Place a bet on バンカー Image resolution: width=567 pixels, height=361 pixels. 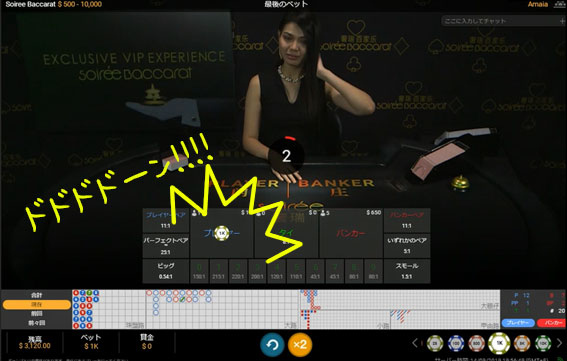point(351,233)
